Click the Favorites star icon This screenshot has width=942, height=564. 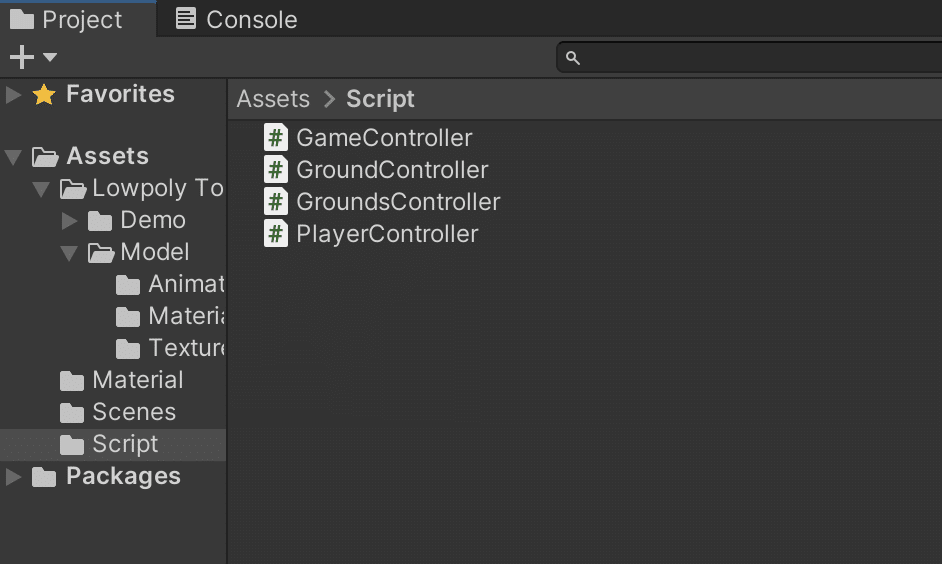(x=44, y=95)
